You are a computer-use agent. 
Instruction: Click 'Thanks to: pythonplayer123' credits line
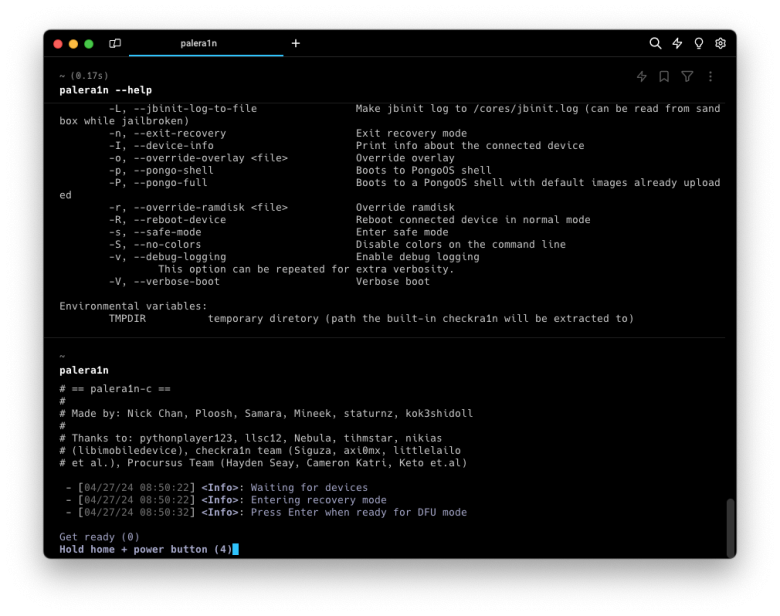pos(251,438)
